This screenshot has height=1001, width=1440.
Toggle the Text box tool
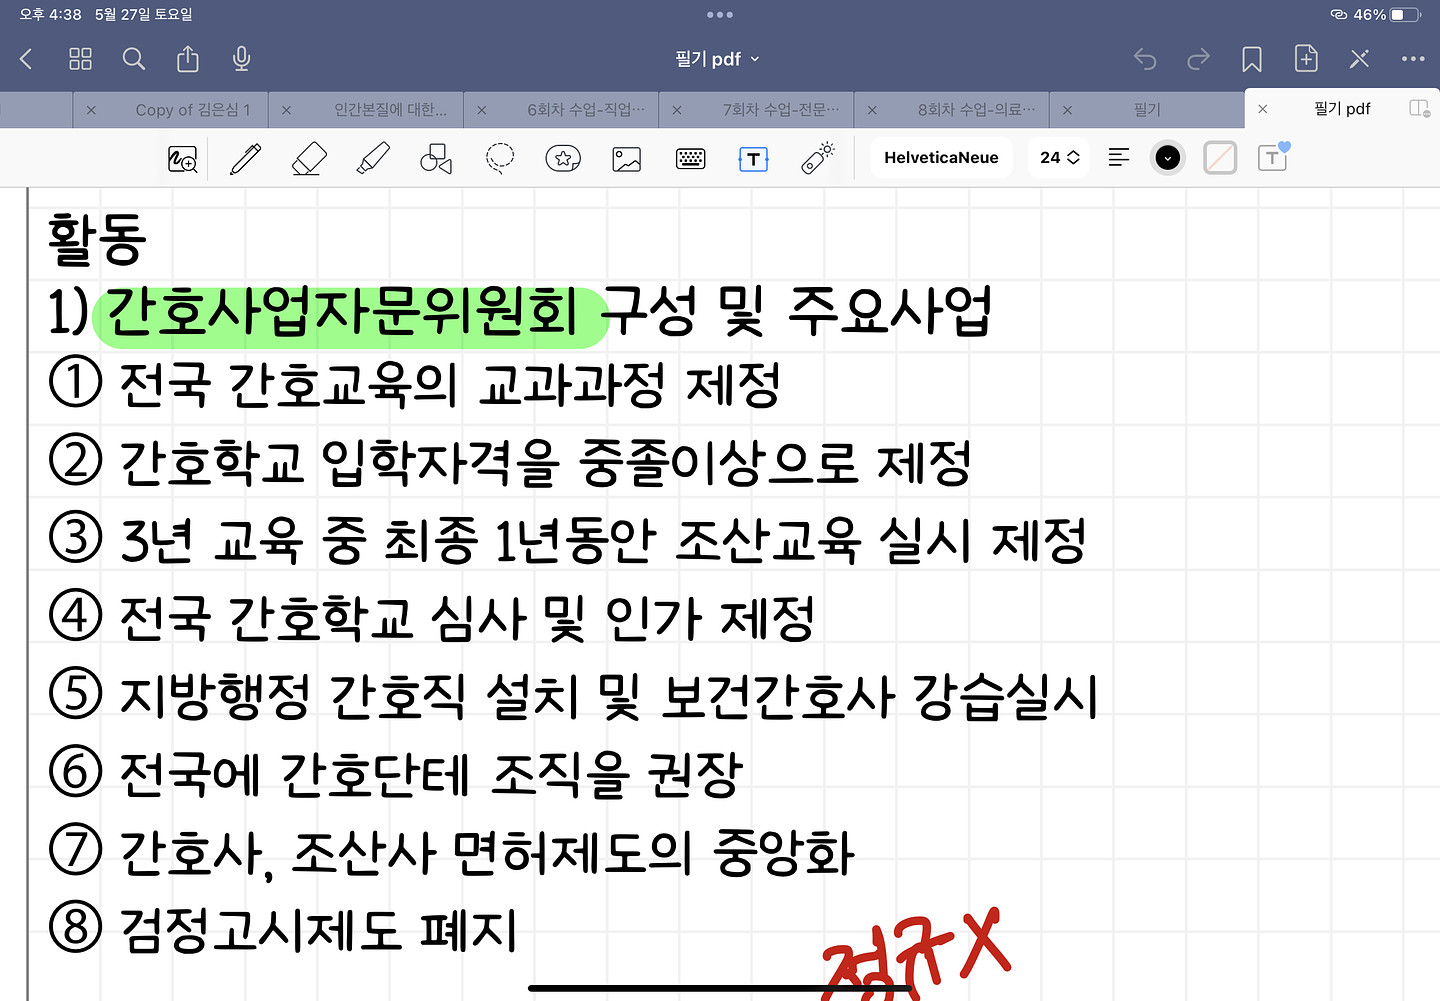point(753,159)
